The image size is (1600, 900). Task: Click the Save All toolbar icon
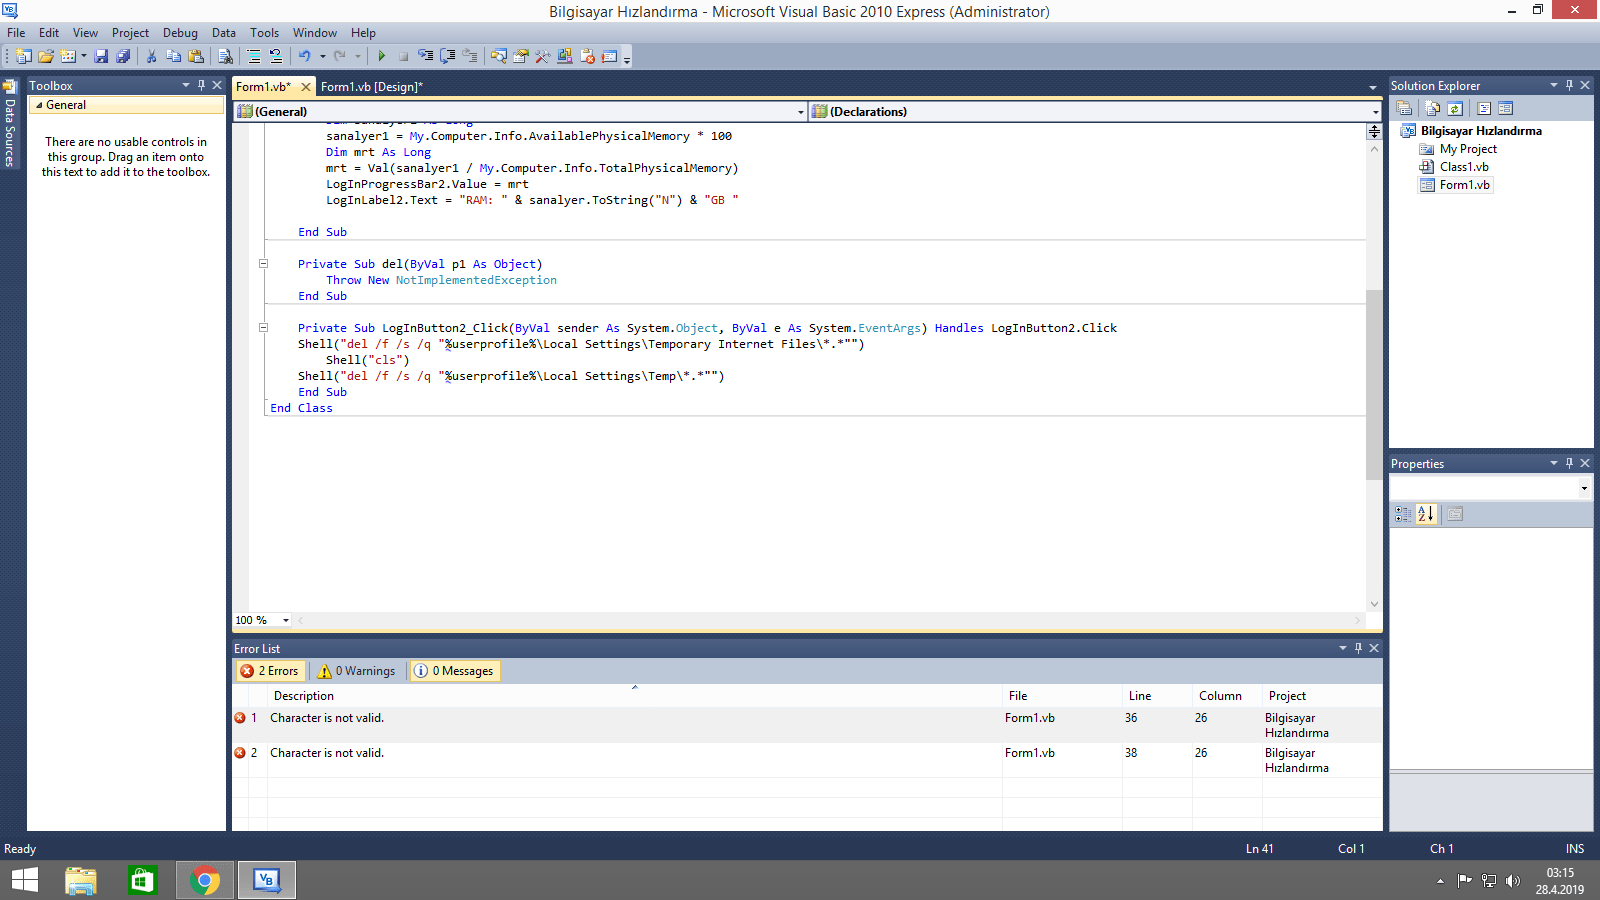[123, 56]
